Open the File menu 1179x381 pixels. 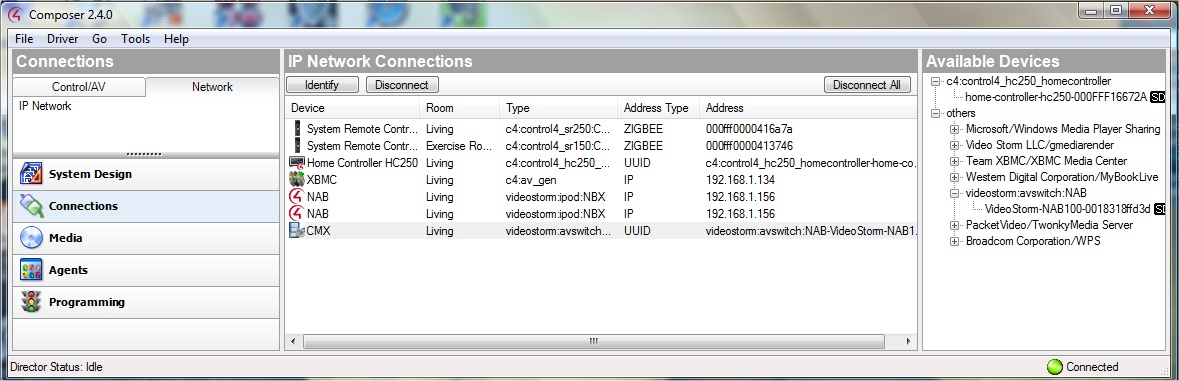point(24,39)
